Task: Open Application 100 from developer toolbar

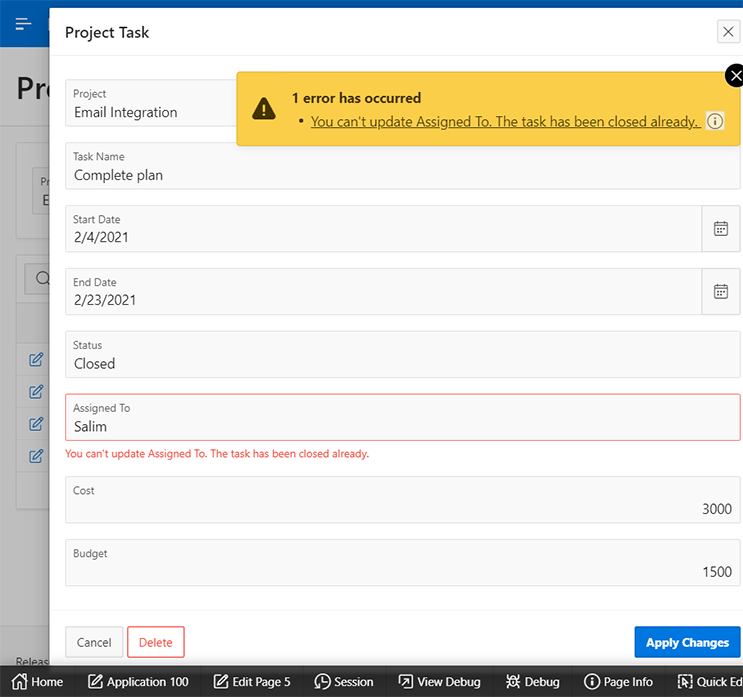Action: click(138, 682)
